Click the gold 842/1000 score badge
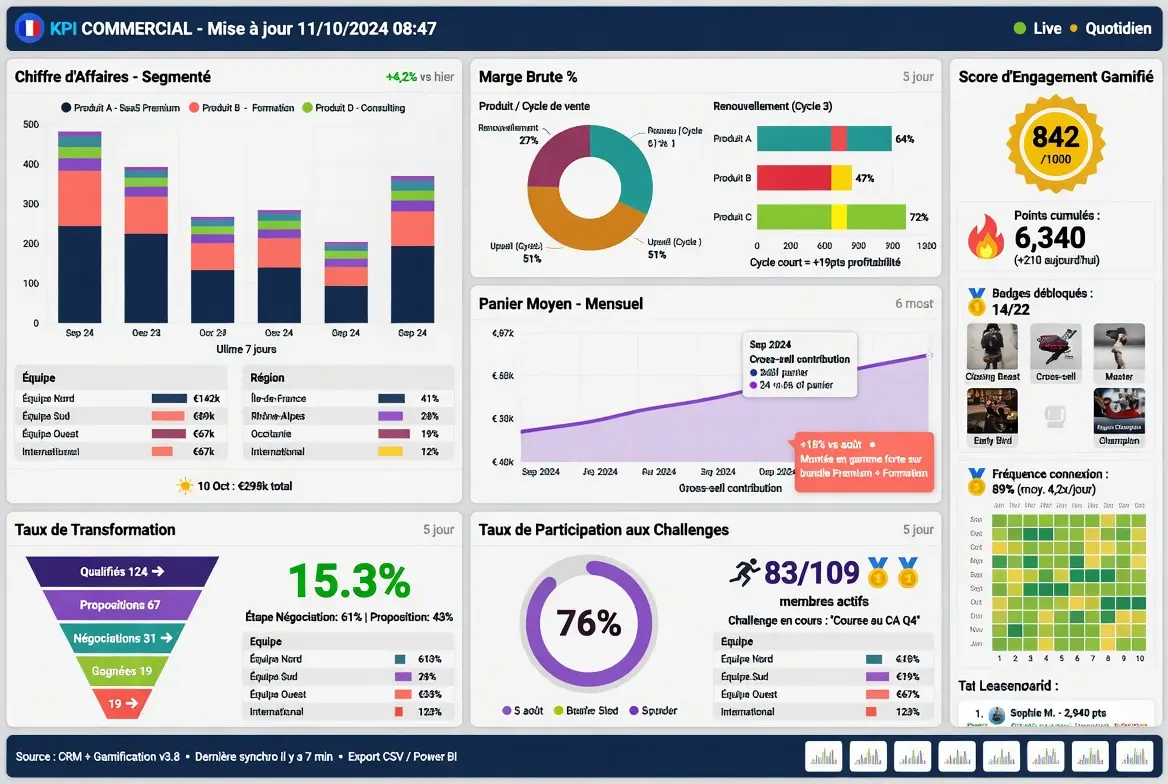This screenshot has width=1168, height=784. tap(1056, 144)
